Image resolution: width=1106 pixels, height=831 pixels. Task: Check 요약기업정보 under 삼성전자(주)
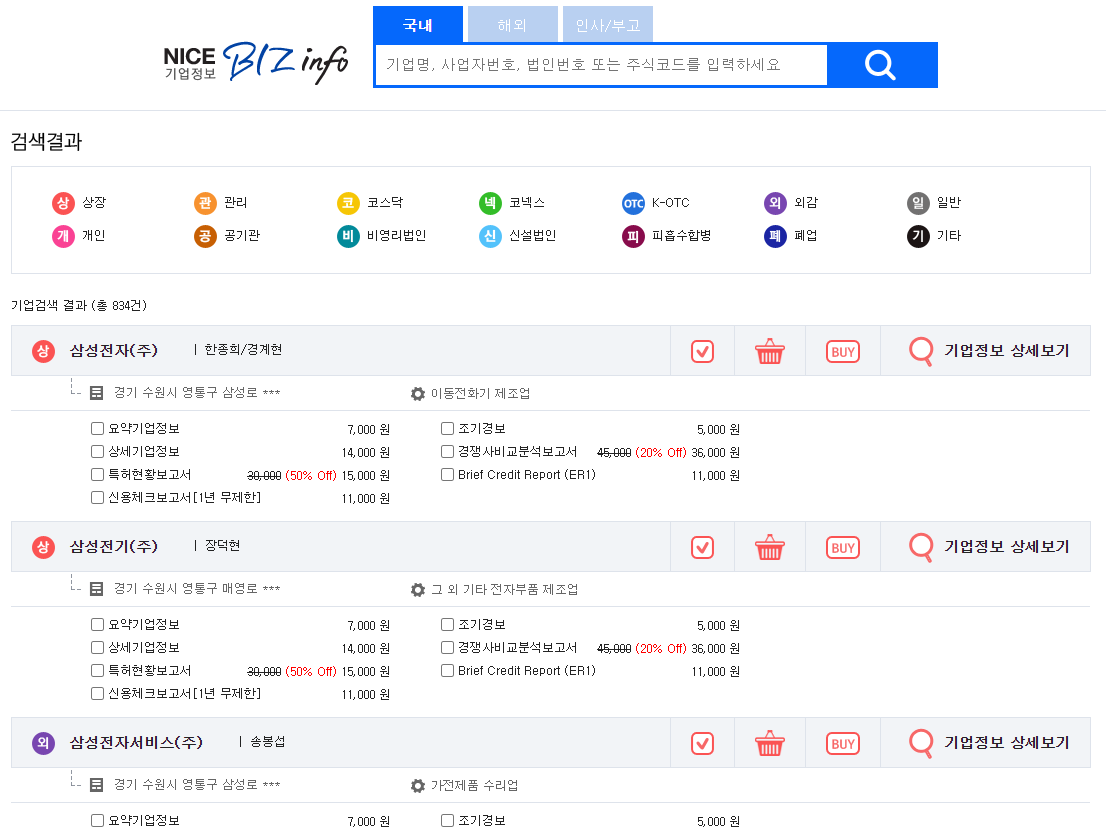pos(98,429)
